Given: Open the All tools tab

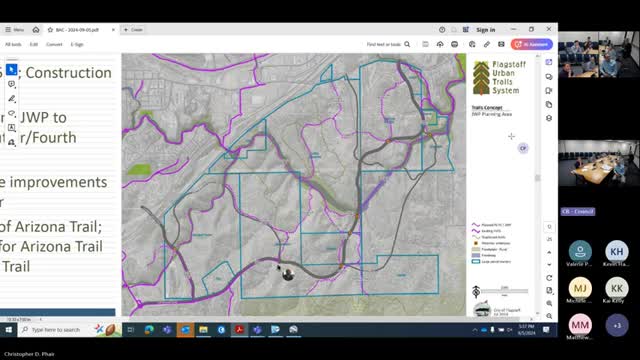Looking at the screenshot, I should (13, 44).
